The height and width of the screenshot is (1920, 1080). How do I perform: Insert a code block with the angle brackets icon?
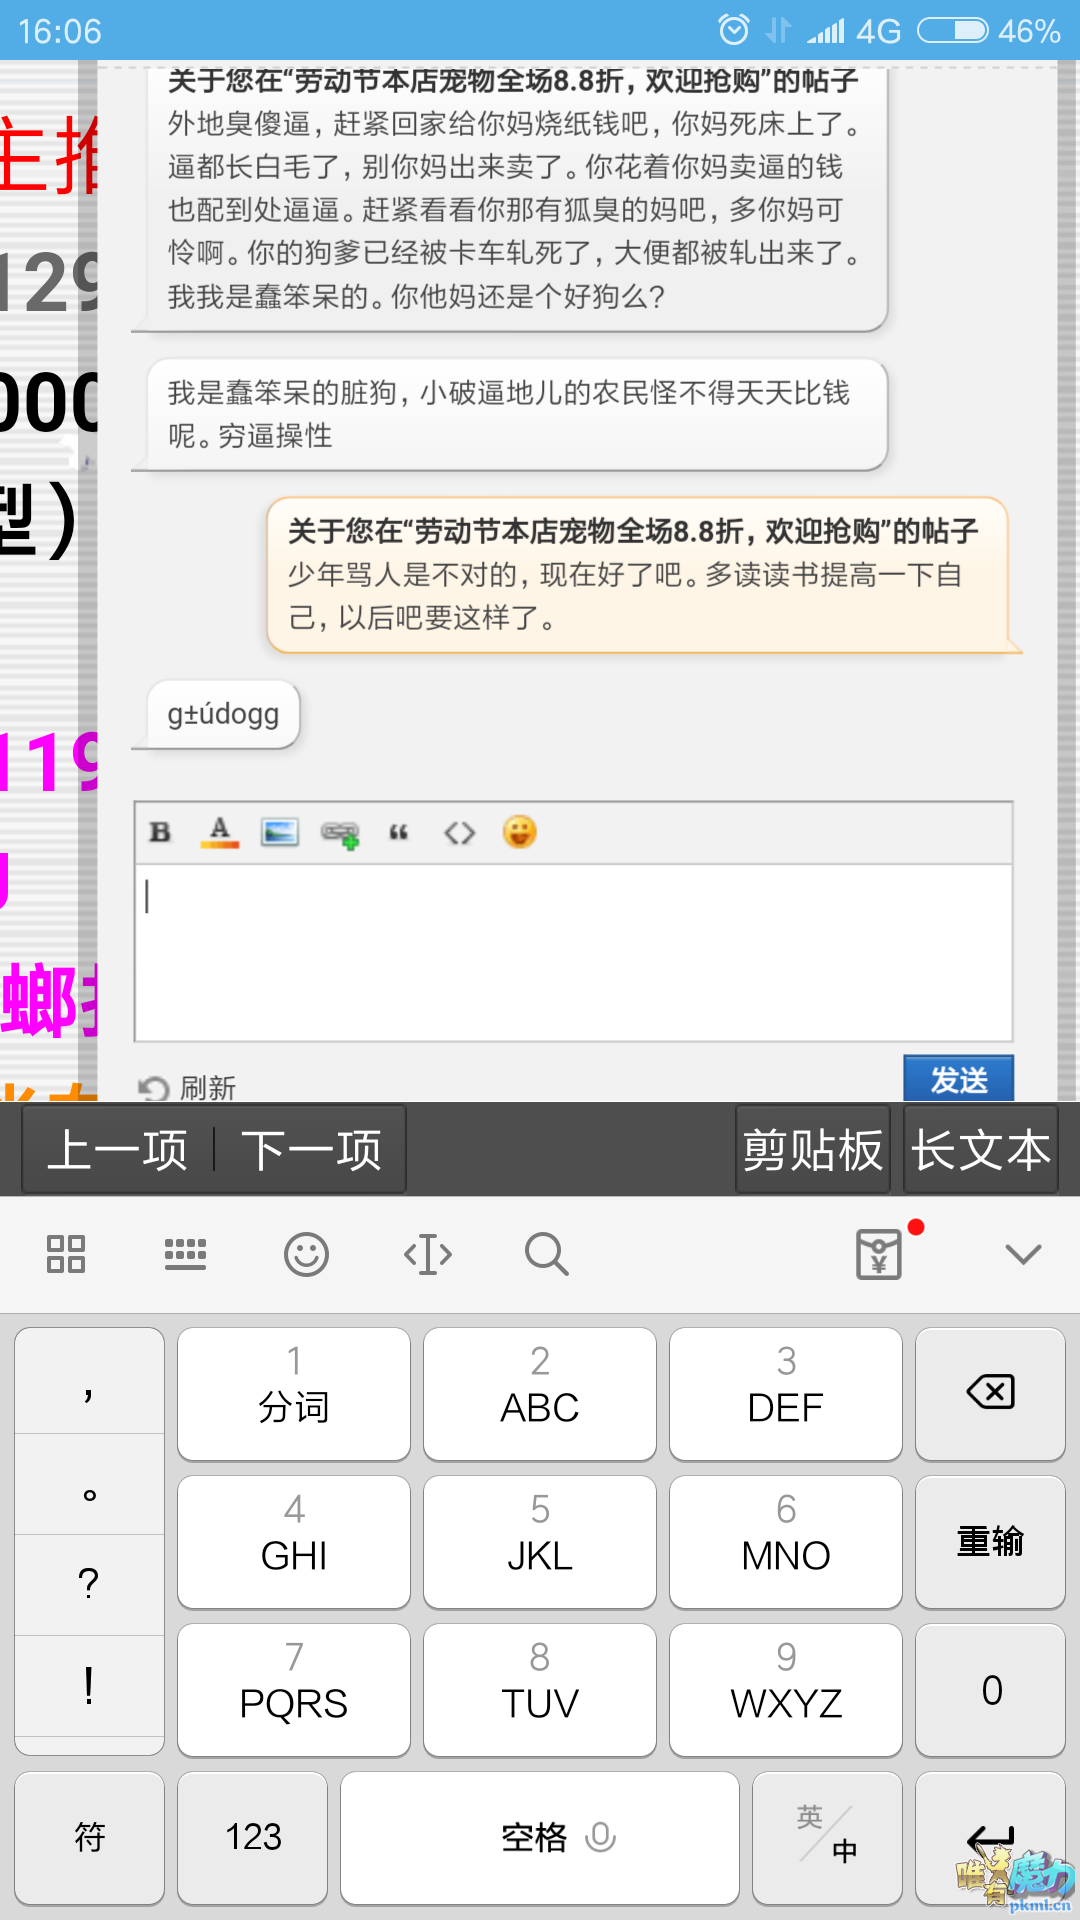click(x=459, y=832)
